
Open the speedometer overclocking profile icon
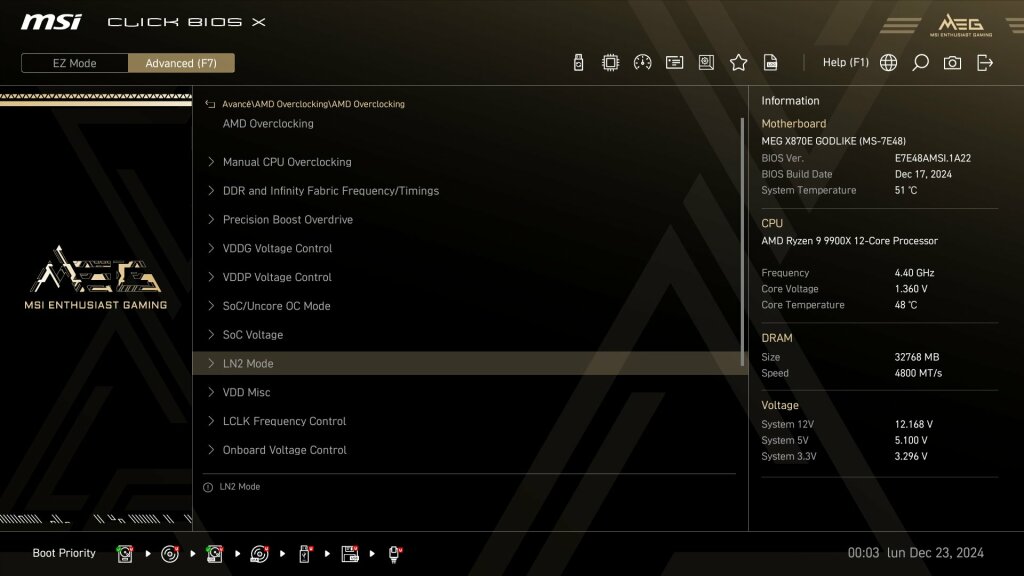(x=643, y=63)
